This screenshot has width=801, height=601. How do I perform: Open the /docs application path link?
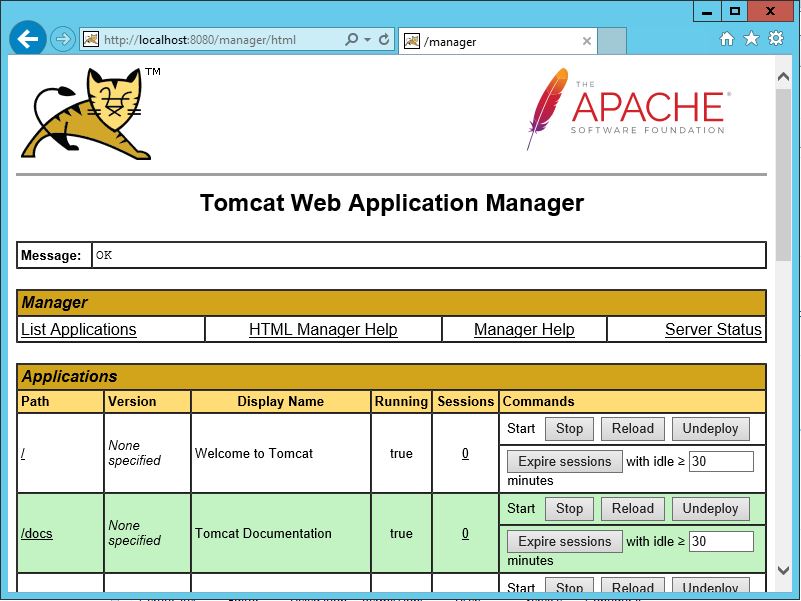point(37,533)
